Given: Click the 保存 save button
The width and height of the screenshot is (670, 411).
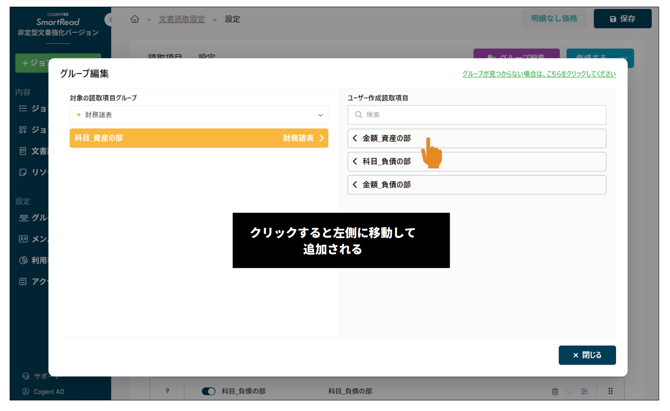Looking at the screenshot, I should (622, 19).
